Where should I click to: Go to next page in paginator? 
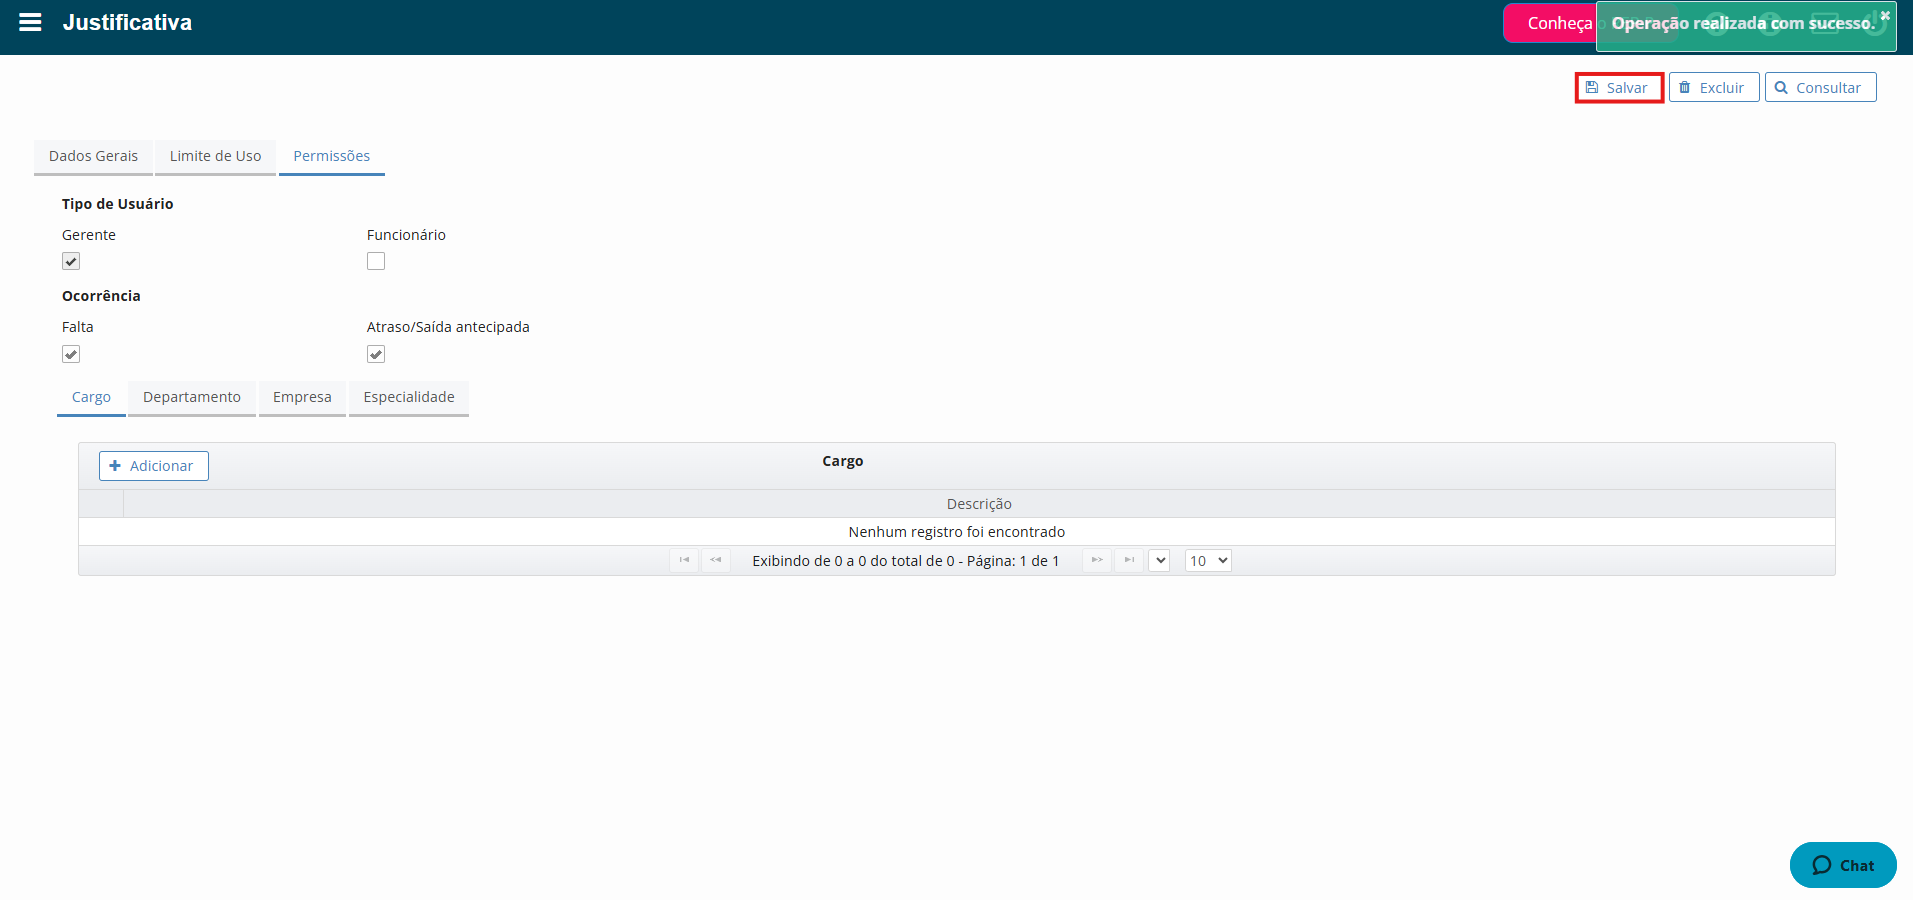point(1097,560)
